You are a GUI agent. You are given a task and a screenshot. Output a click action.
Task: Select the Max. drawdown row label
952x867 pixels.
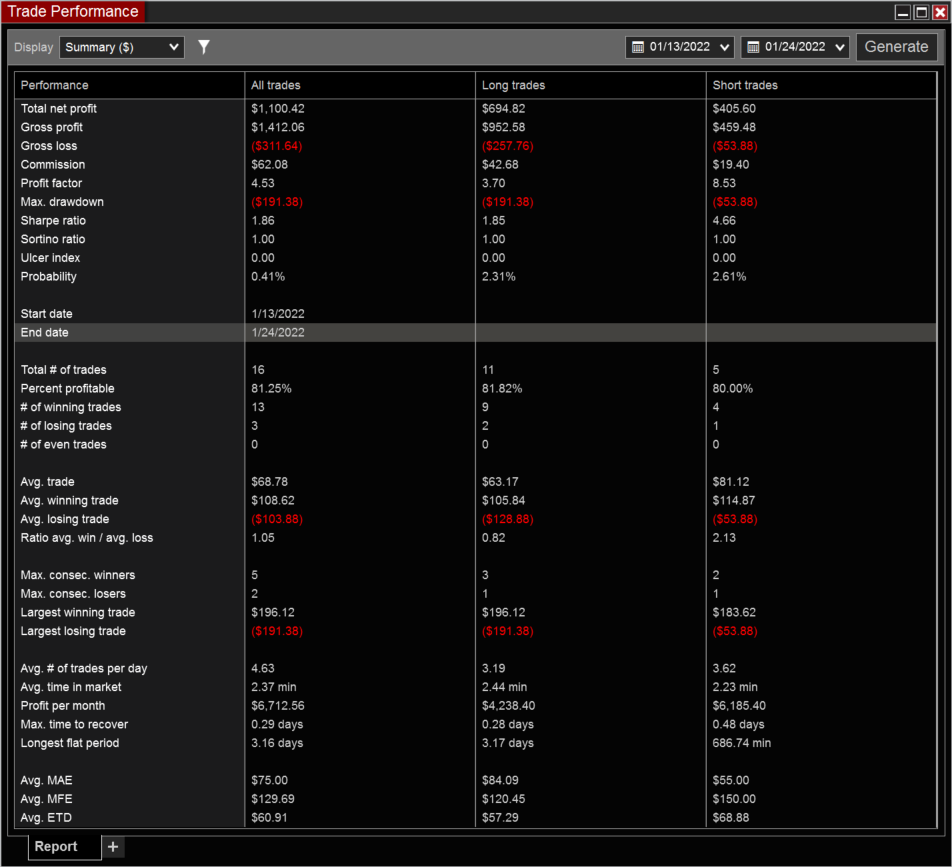coord(62,202)
